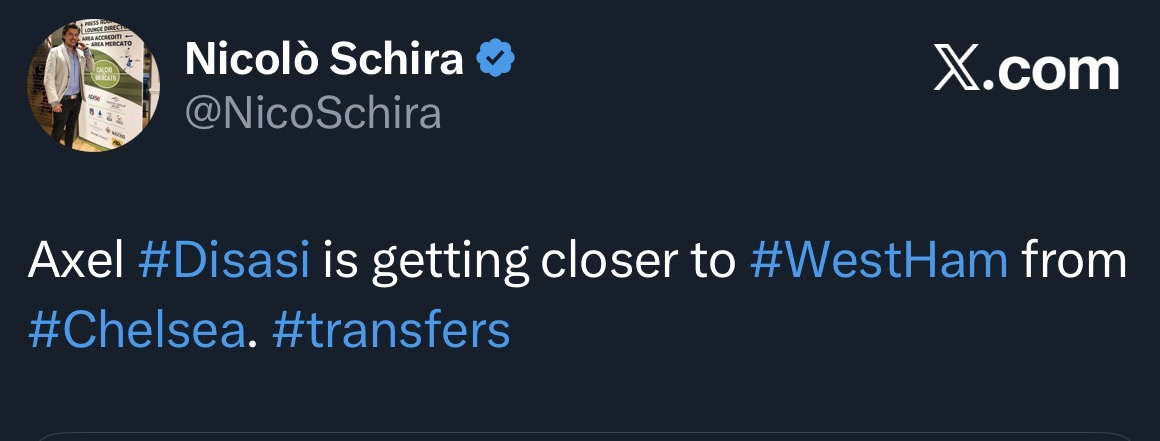
Task: Open the #transfers hashtag
Action: coord(390,330)
